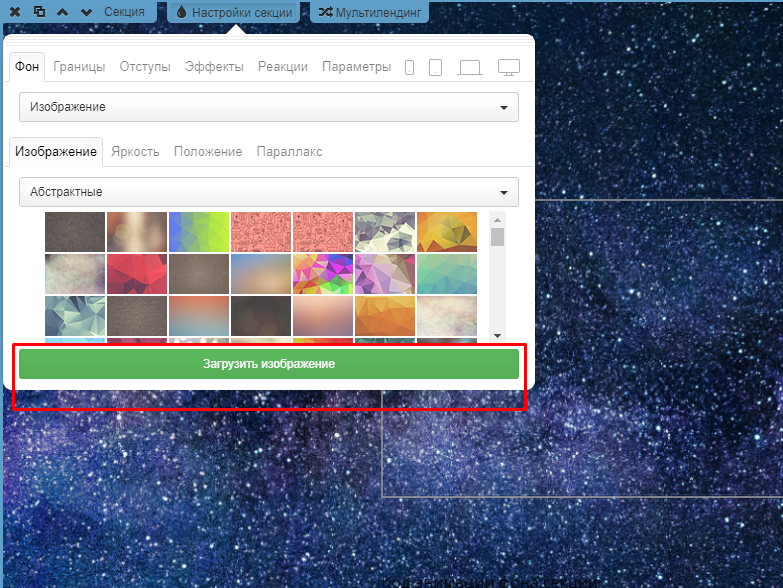Click the Настройки секции droplet button

coord(234,12)
